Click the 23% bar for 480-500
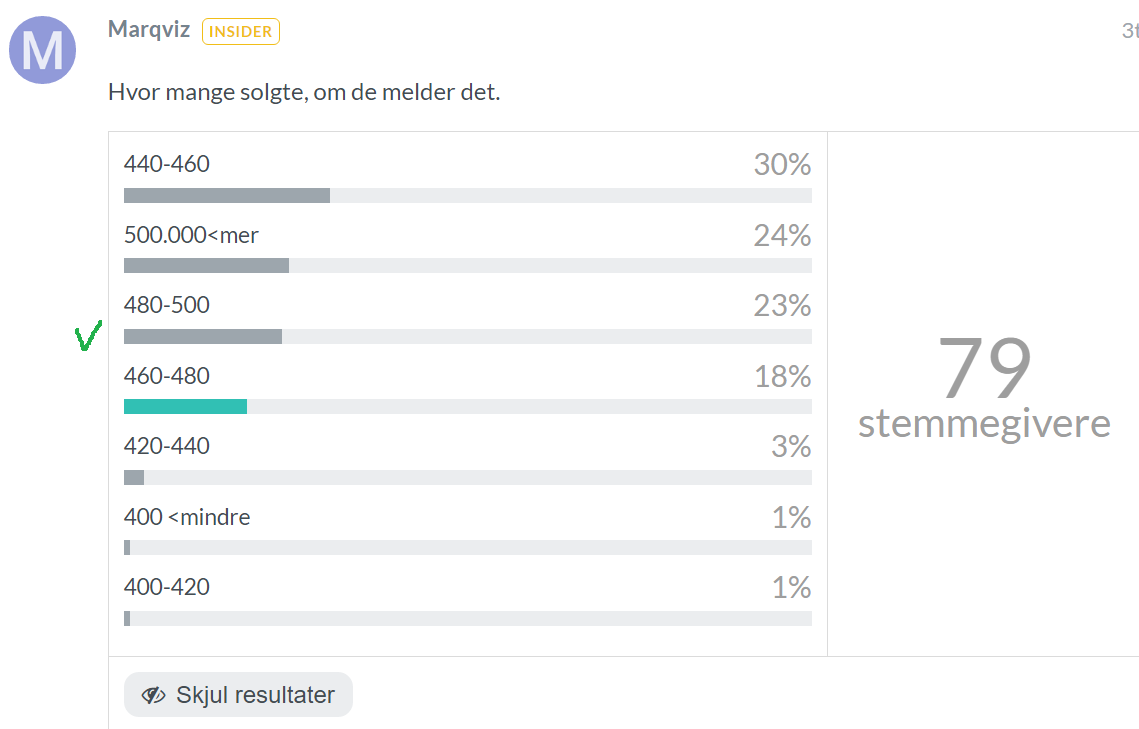 point(468,336)
